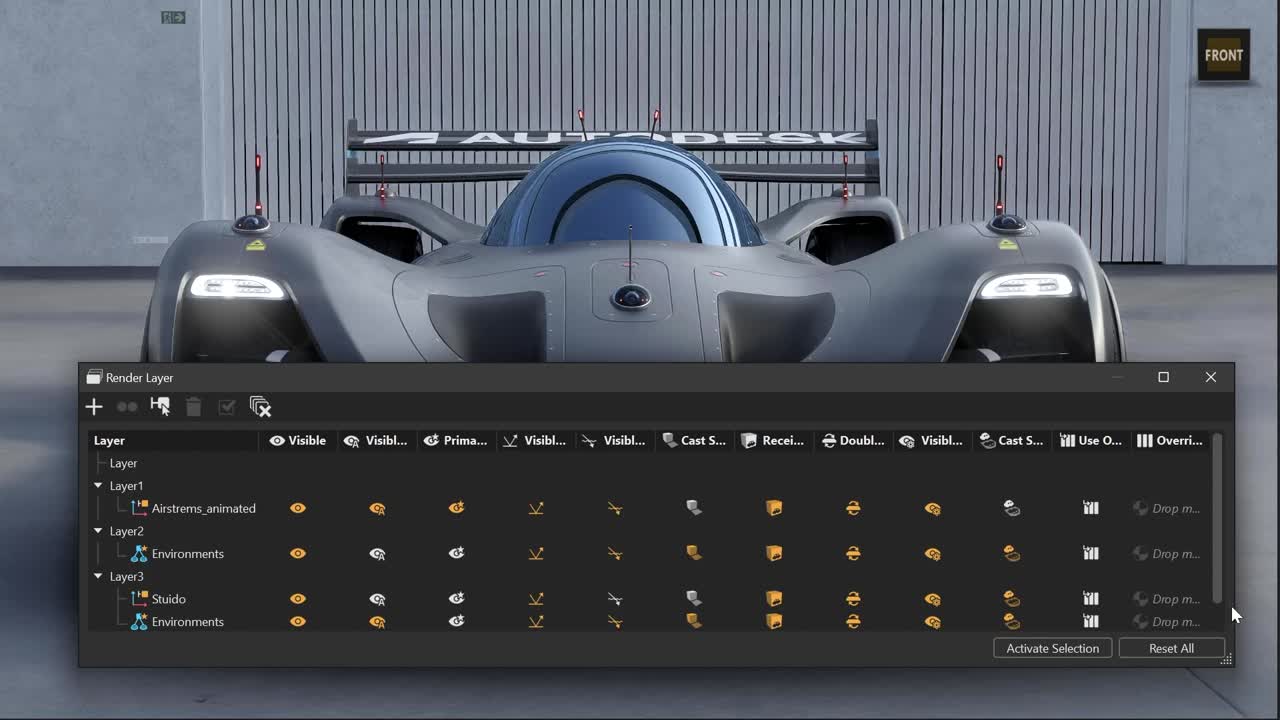Delete the layer with the trash icon

pos(194,407)
